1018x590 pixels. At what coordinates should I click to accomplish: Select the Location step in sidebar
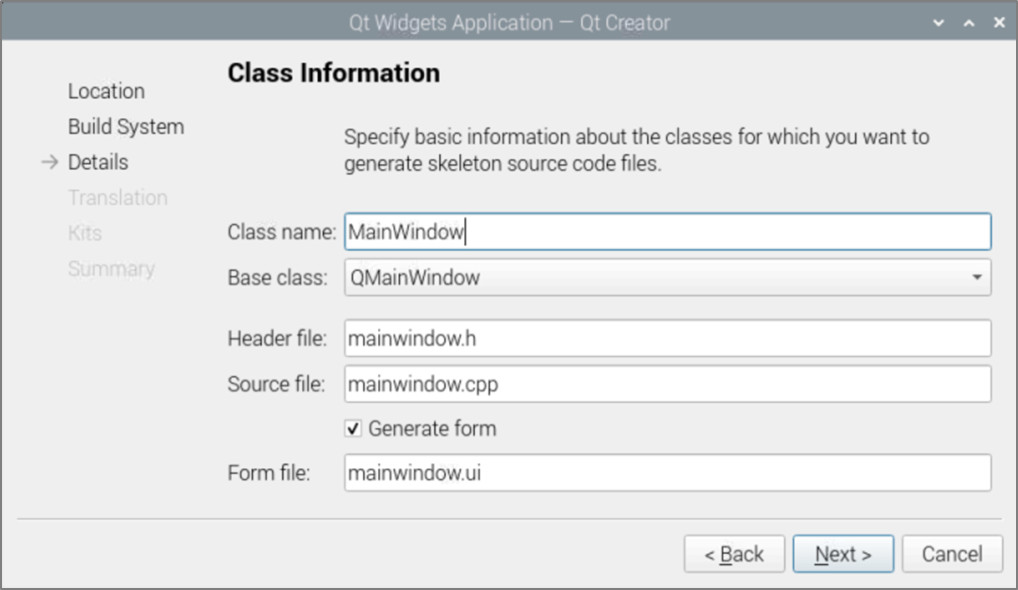pos(106,92)
